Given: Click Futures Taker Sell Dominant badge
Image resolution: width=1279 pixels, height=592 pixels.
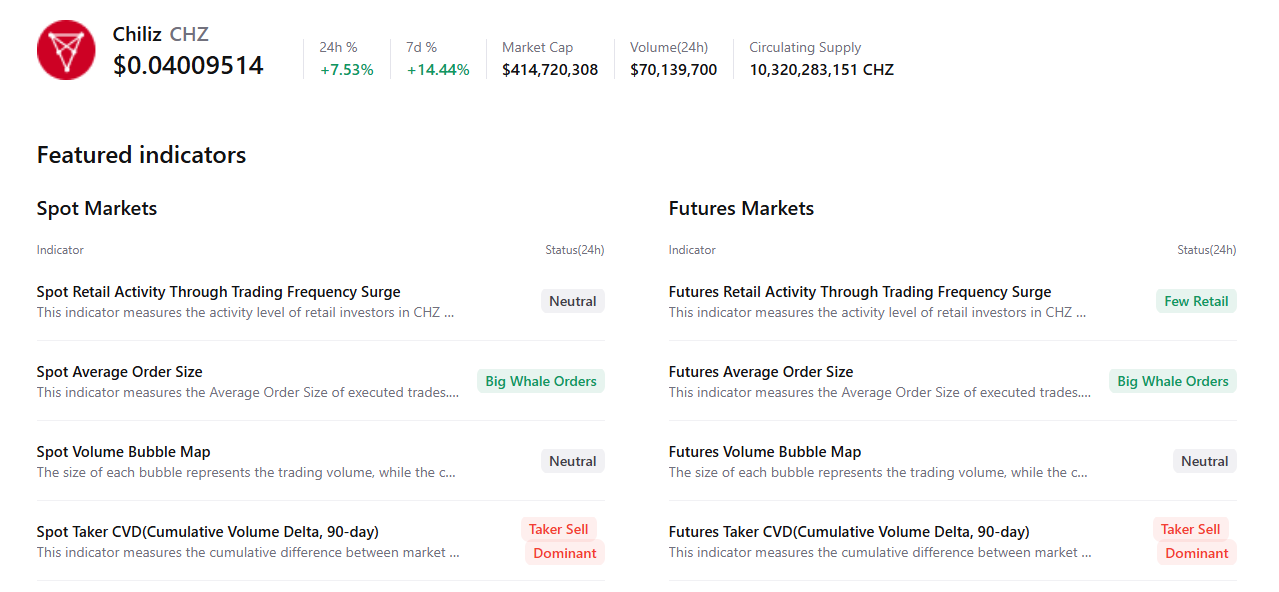Looking at the screenshot, I should coord(1194,541).
